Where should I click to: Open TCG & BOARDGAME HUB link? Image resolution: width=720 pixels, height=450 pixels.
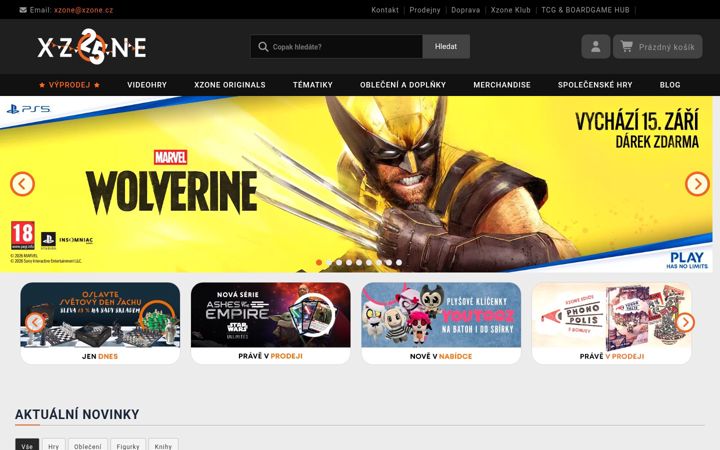585,10
